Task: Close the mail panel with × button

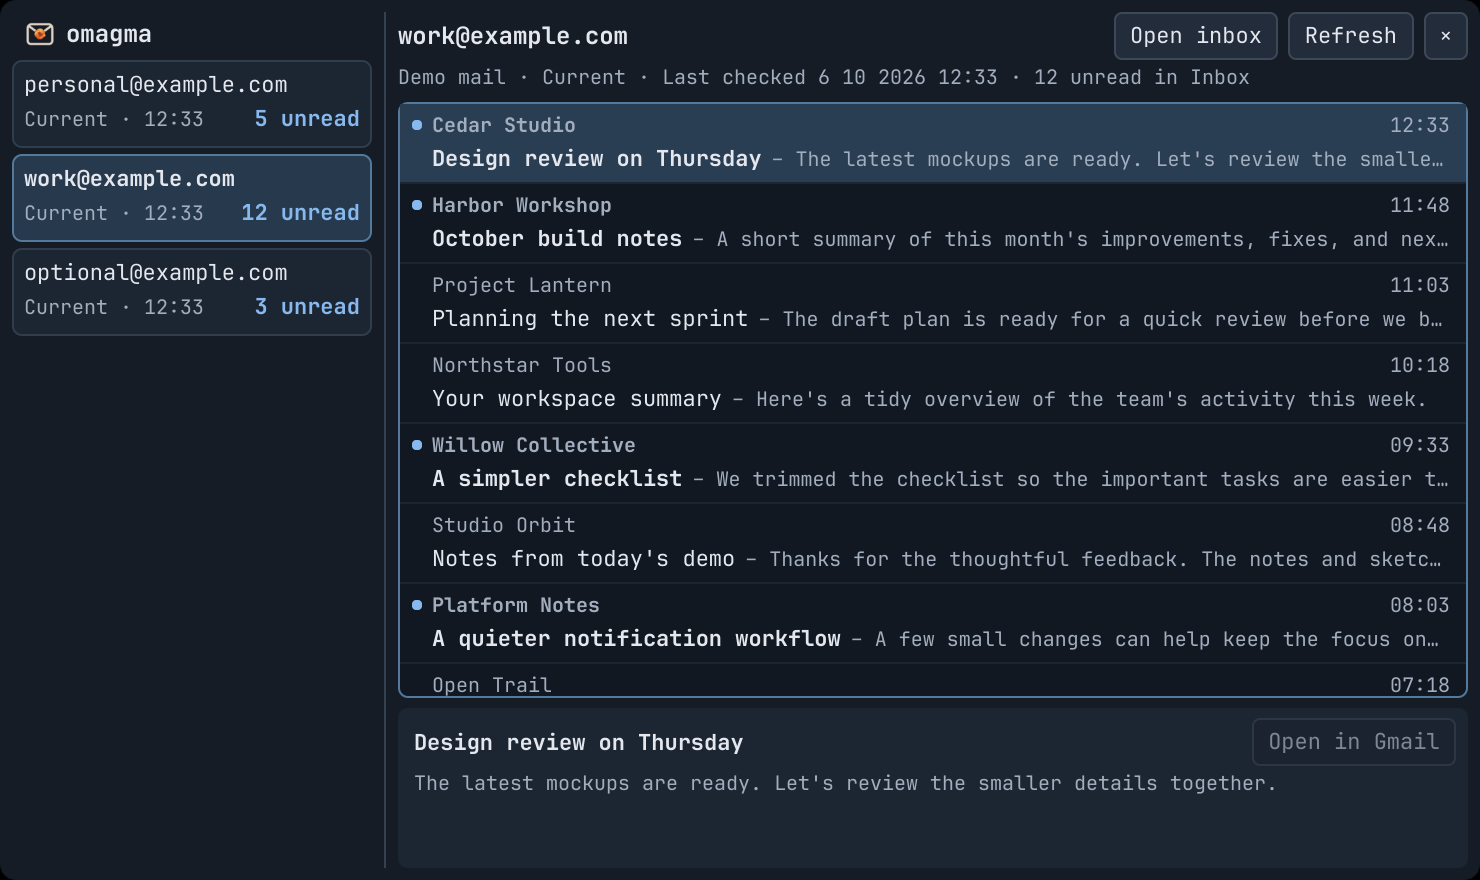Action: [x=1445, y=36]
